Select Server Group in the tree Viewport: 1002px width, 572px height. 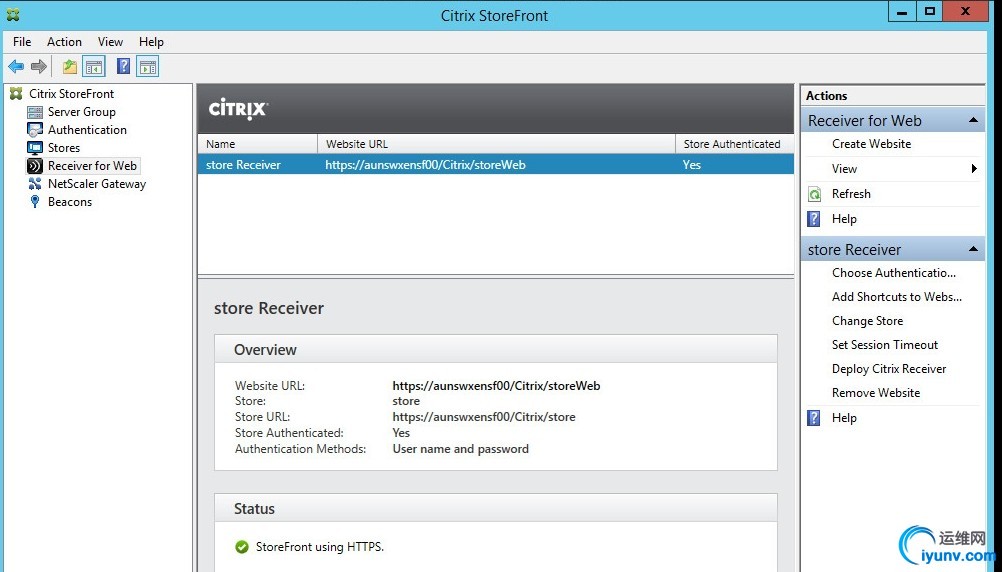[82, 112]
